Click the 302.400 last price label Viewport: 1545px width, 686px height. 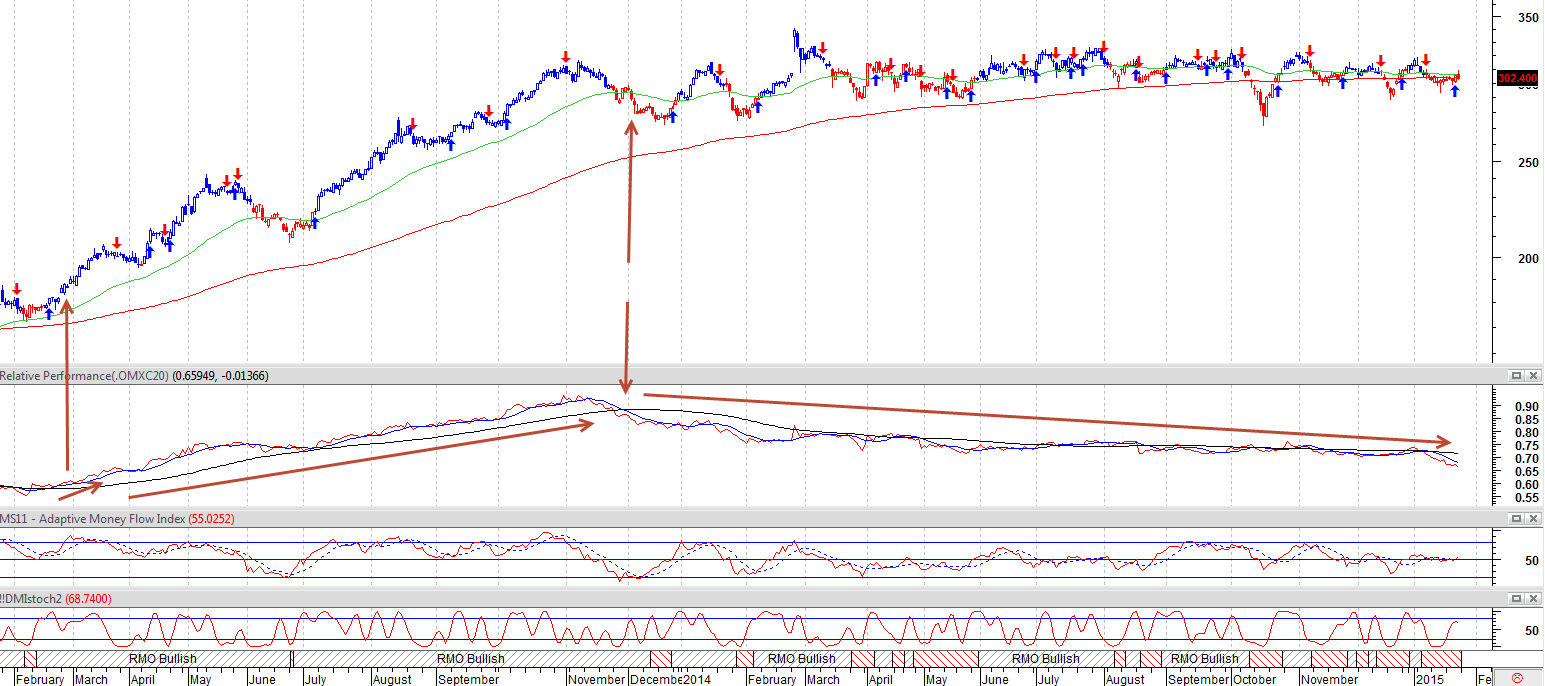(x=1517, y=78)
